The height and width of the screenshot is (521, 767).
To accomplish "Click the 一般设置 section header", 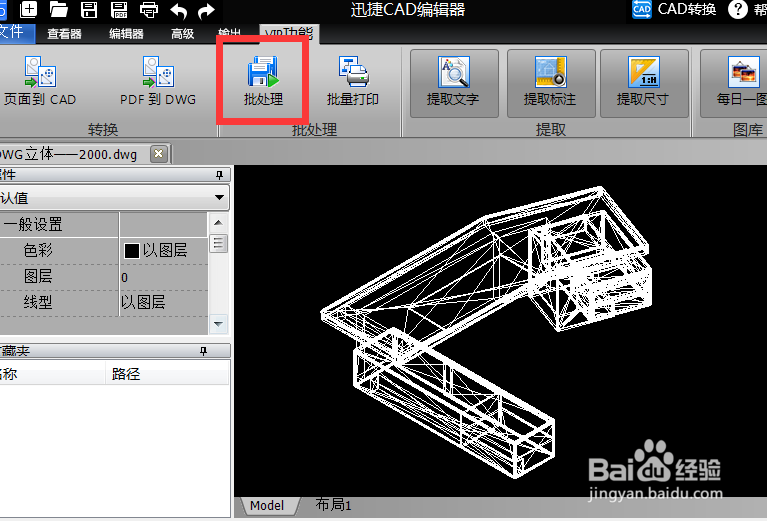I will click(x=33, y=225).
